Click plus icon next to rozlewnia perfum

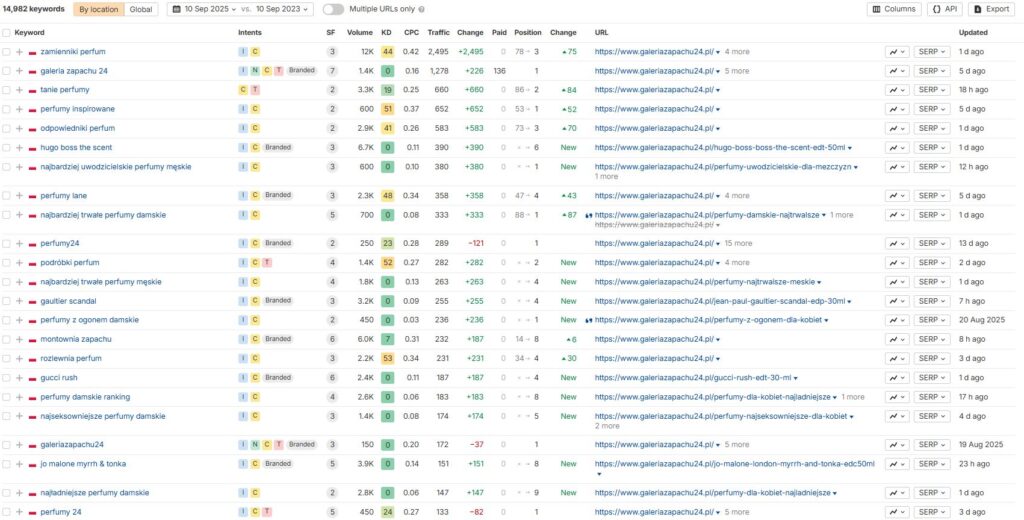[20, 358]
